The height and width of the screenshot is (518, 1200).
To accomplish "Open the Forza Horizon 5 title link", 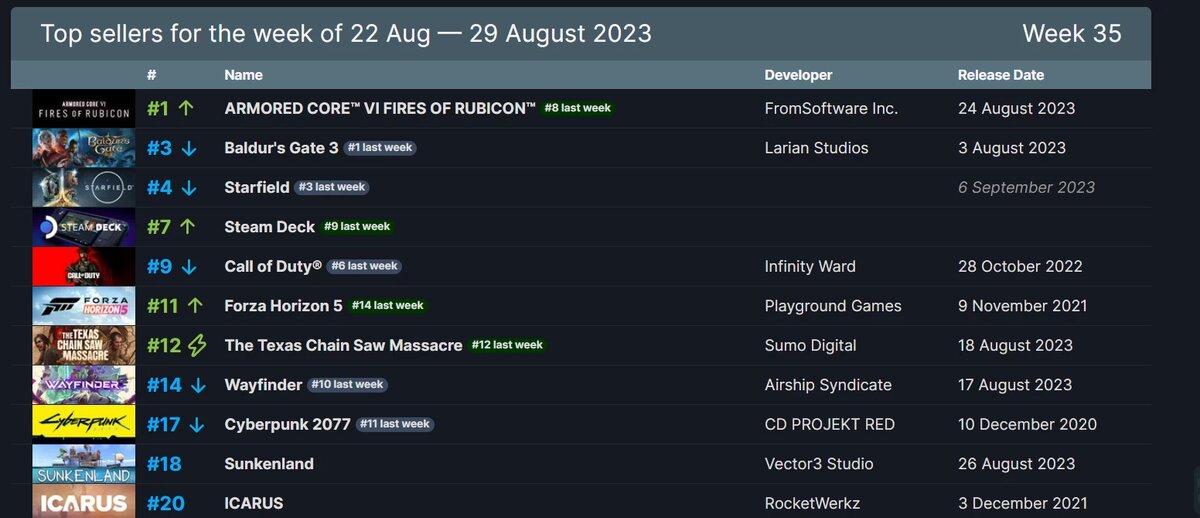I will point(284,306).
